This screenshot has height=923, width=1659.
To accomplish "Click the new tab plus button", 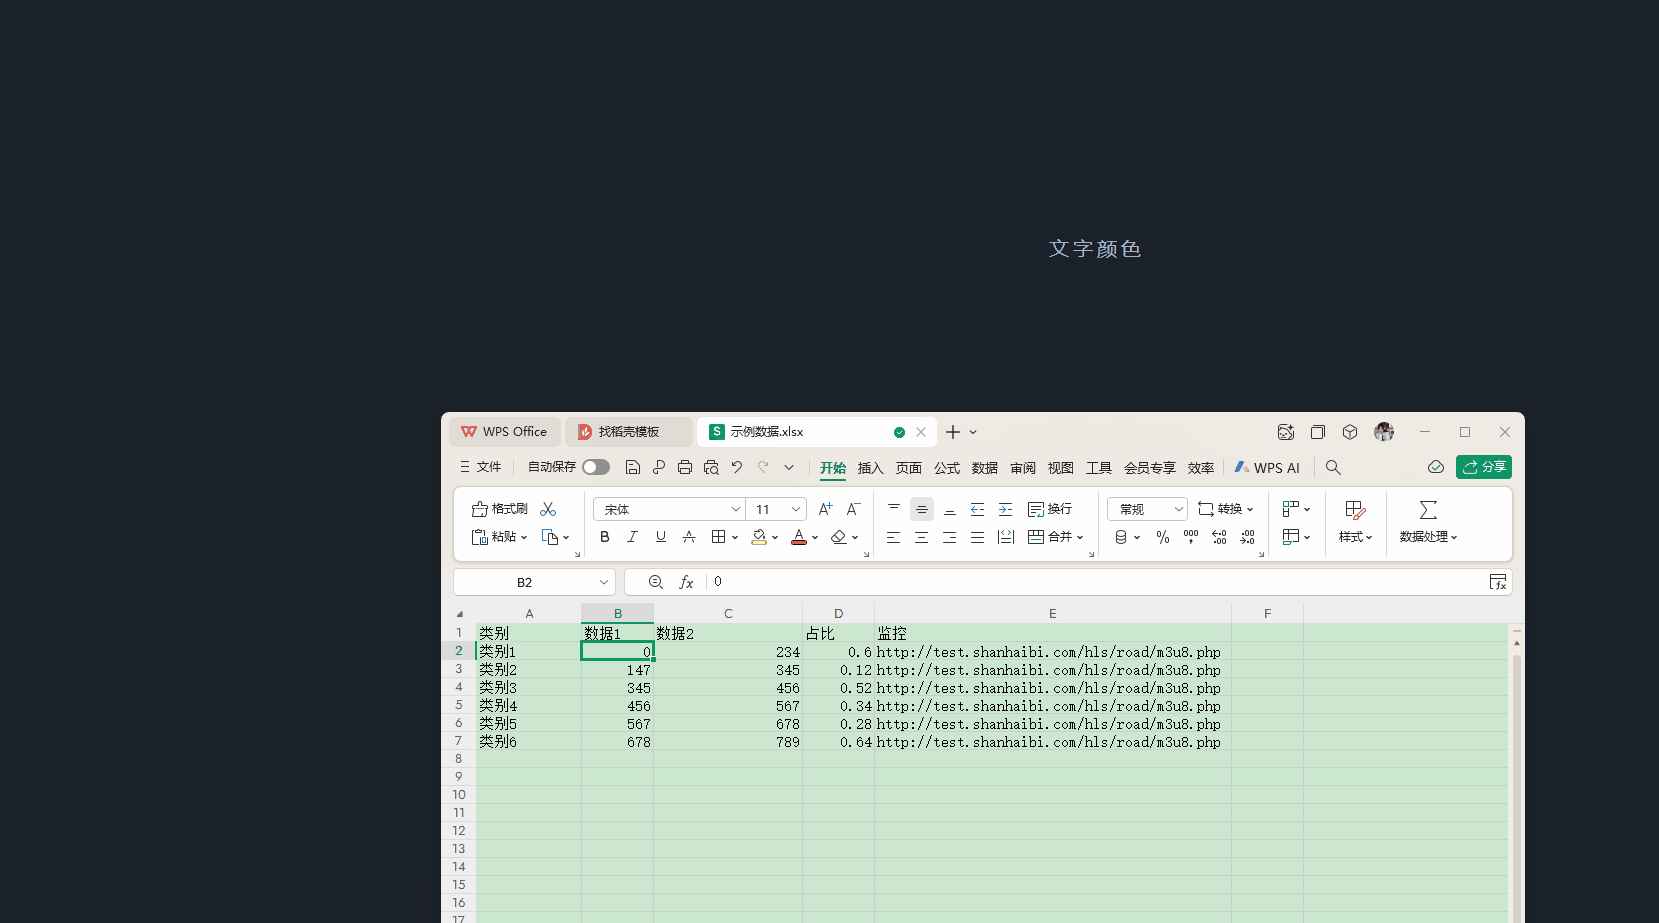I will (x=953, y=432).
